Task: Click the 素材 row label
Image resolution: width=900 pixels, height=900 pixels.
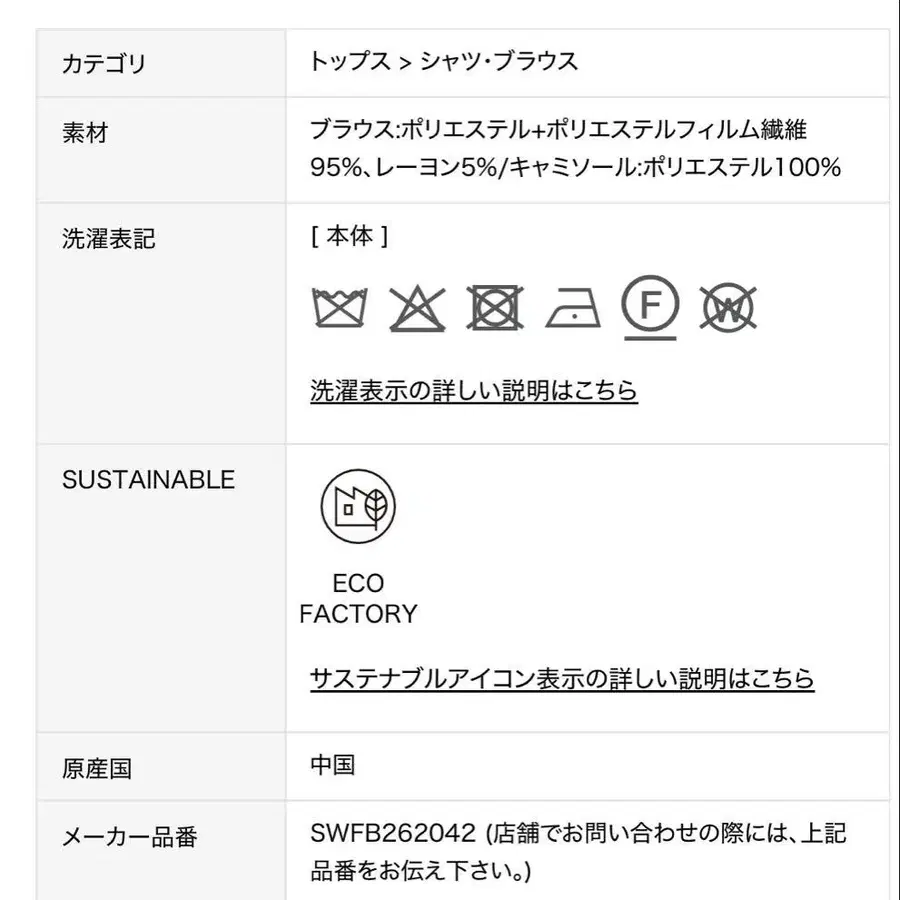Action: (86, 133)
